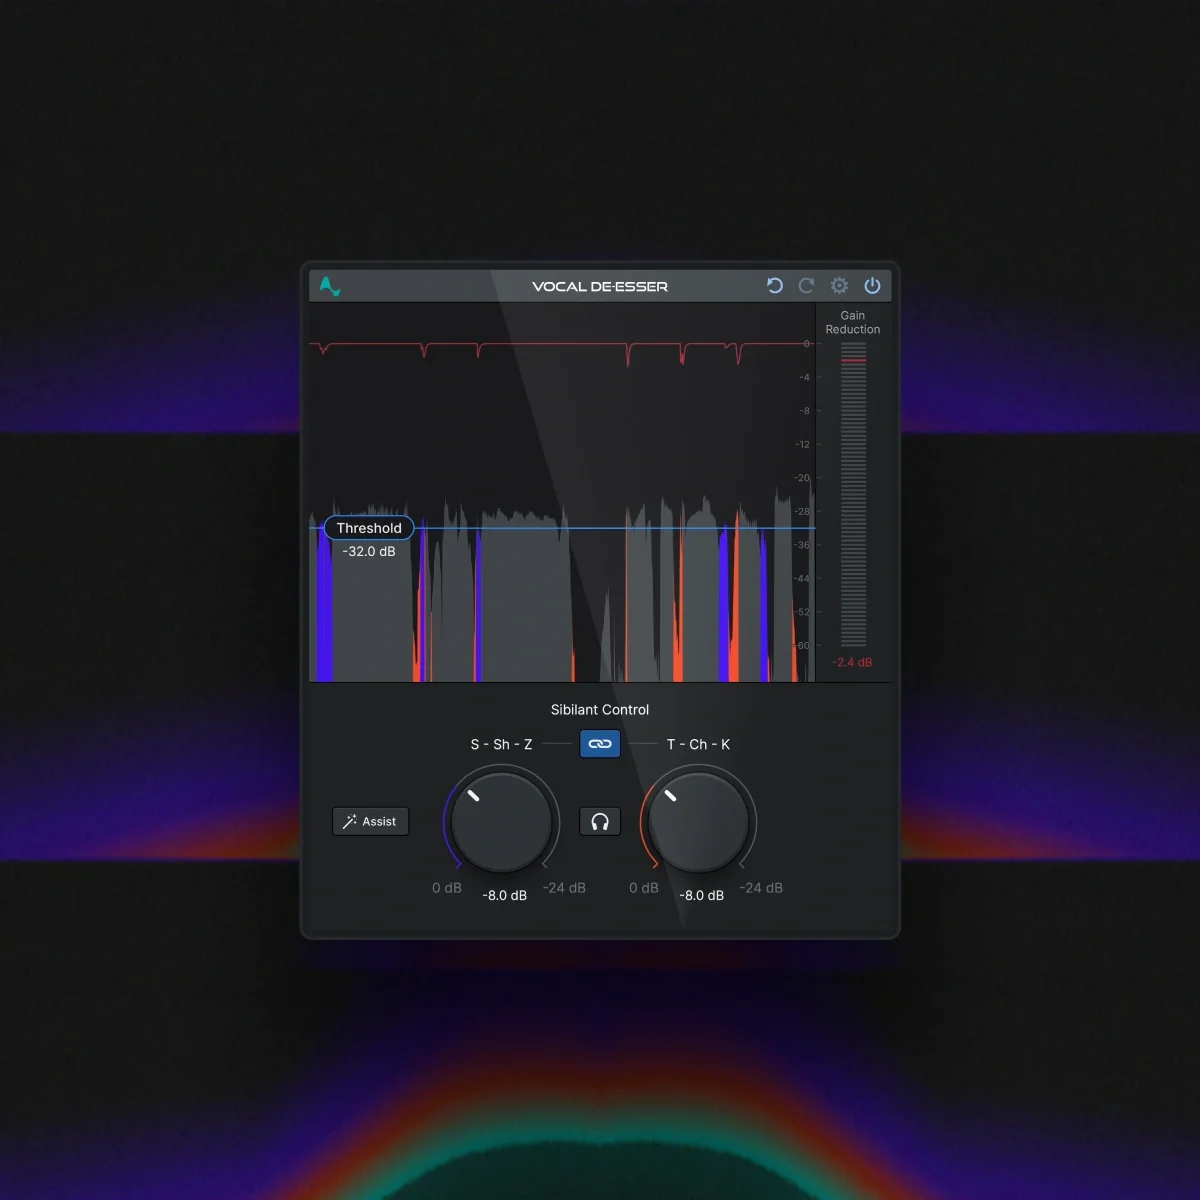This screenshot has height=1200, width=1200.
Task: Click the Gain Reduction meter
Action: pyautogui.click(x=853, y=494)
